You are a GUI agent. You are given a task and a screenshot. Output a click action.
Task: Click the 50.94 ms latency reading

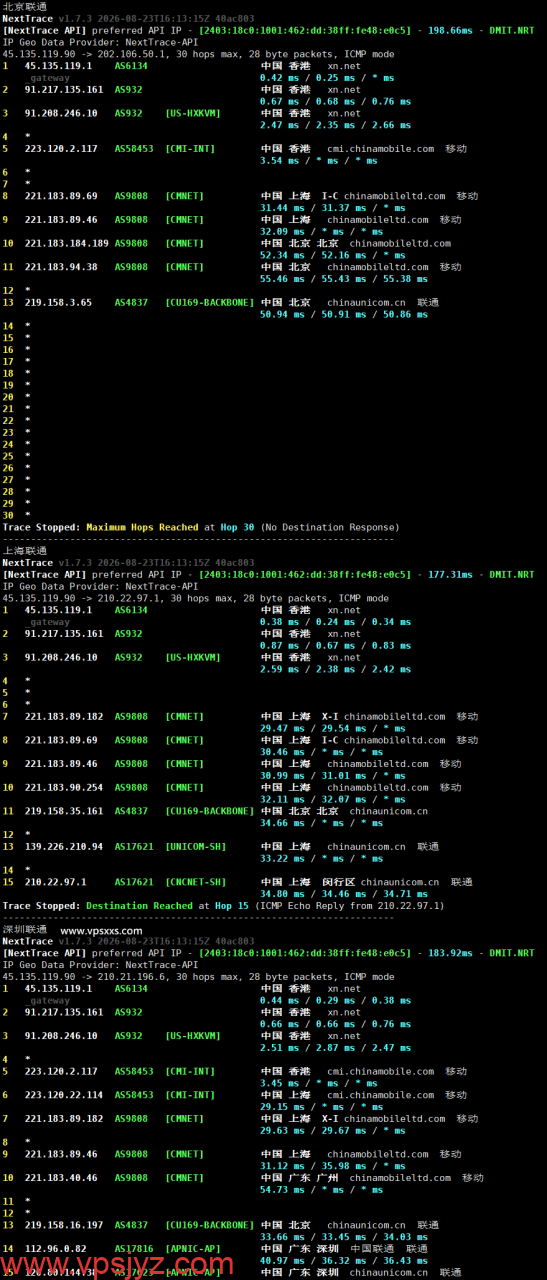(x=279, y=314)
